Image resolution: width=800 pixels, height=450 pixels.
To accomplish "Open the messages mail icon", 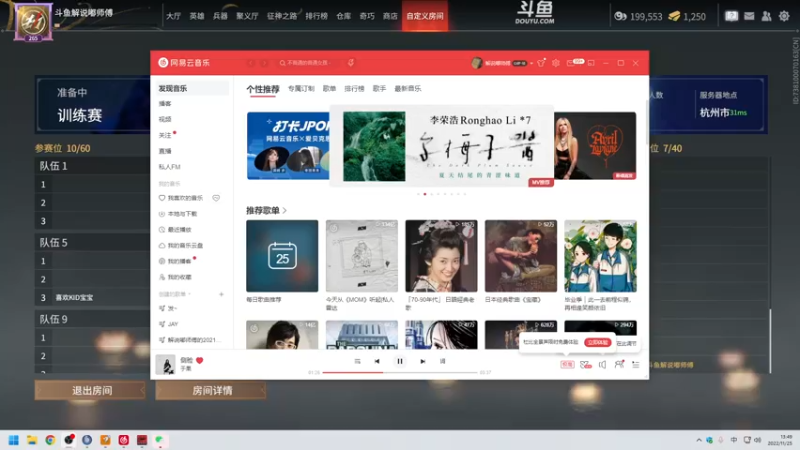I will [571, 63].
